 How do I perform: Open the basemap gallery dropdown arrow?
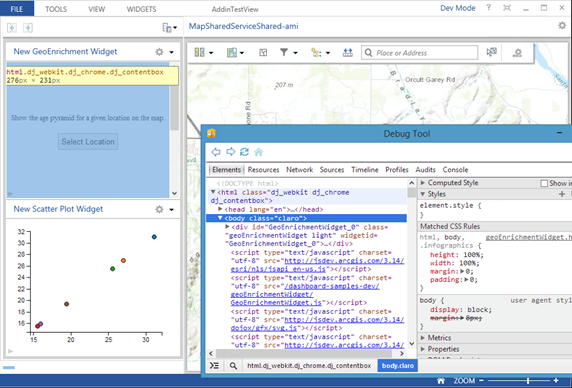click(x=211, y=53)
